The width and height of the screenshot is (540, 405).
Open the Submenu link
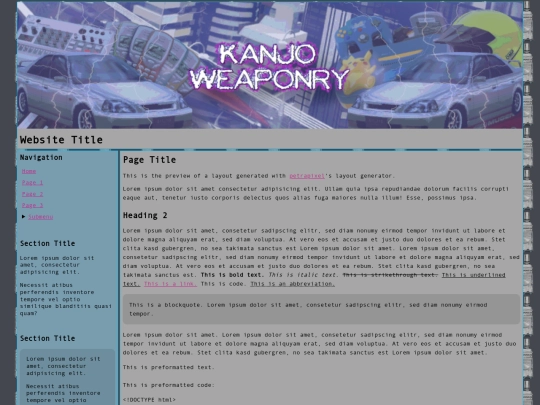coord(41,217)
